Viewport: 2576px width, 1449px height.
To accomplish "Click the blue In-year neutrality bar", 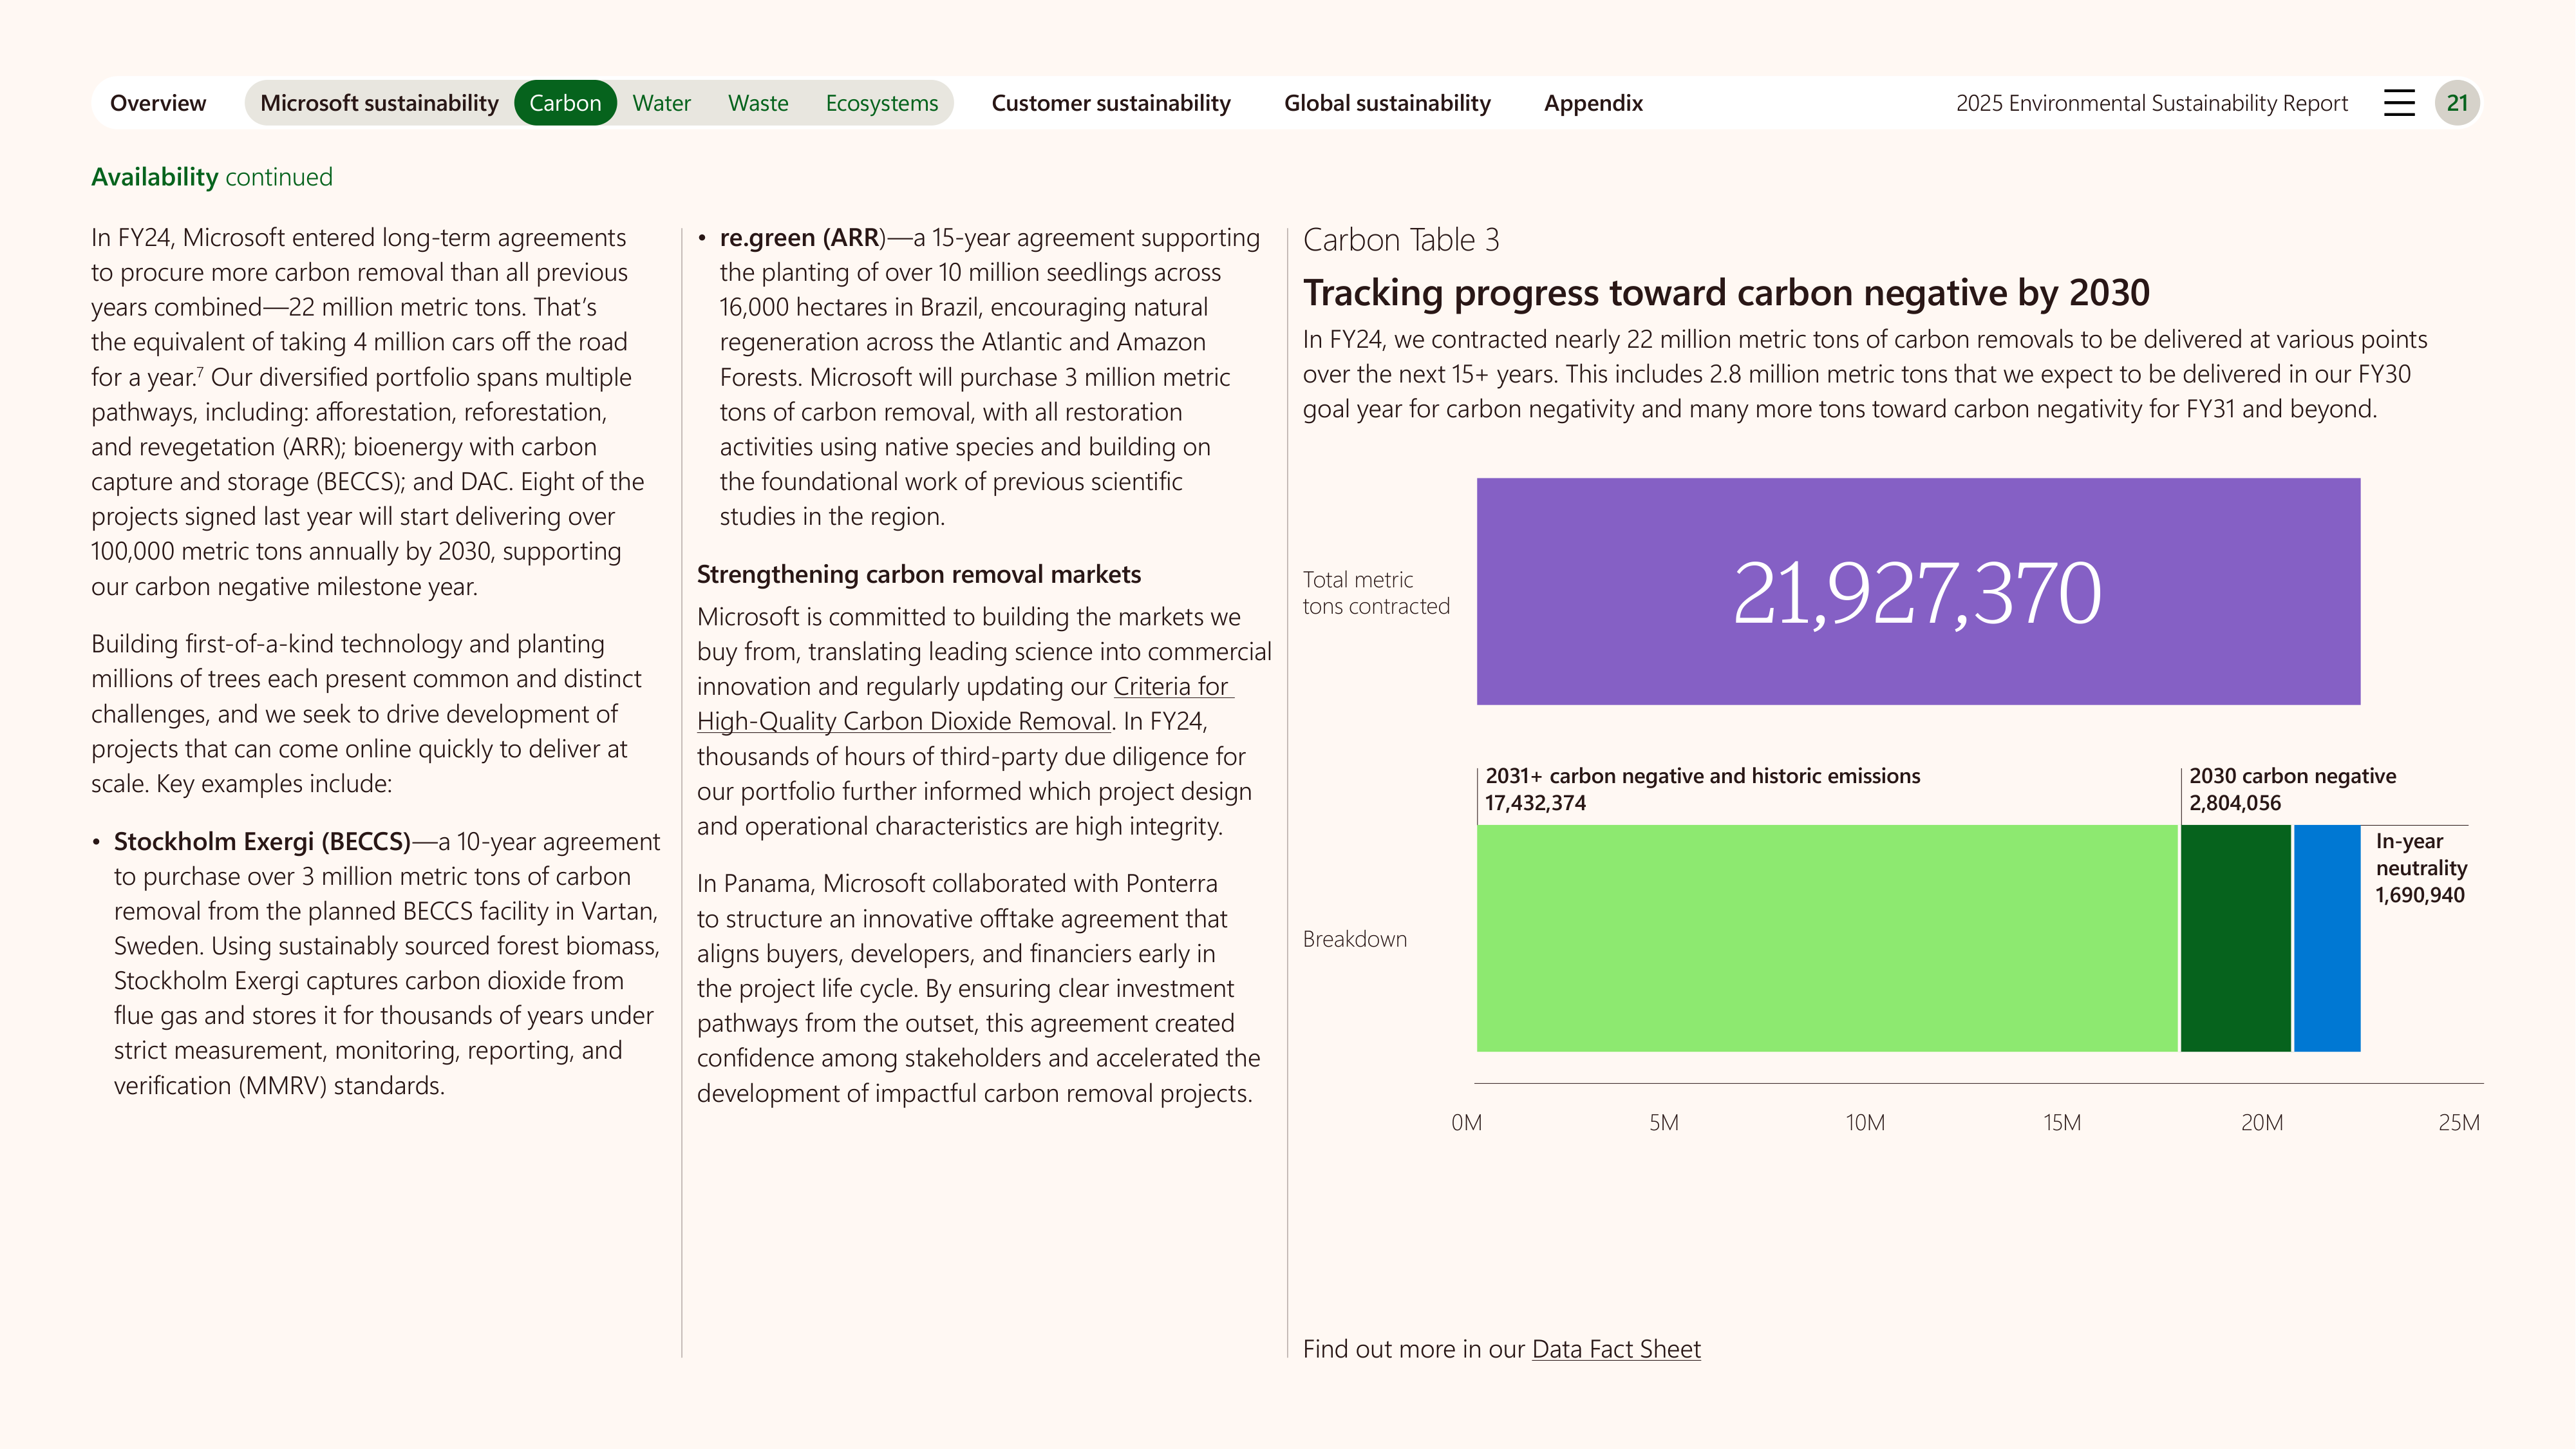I will click(2327, 938).
